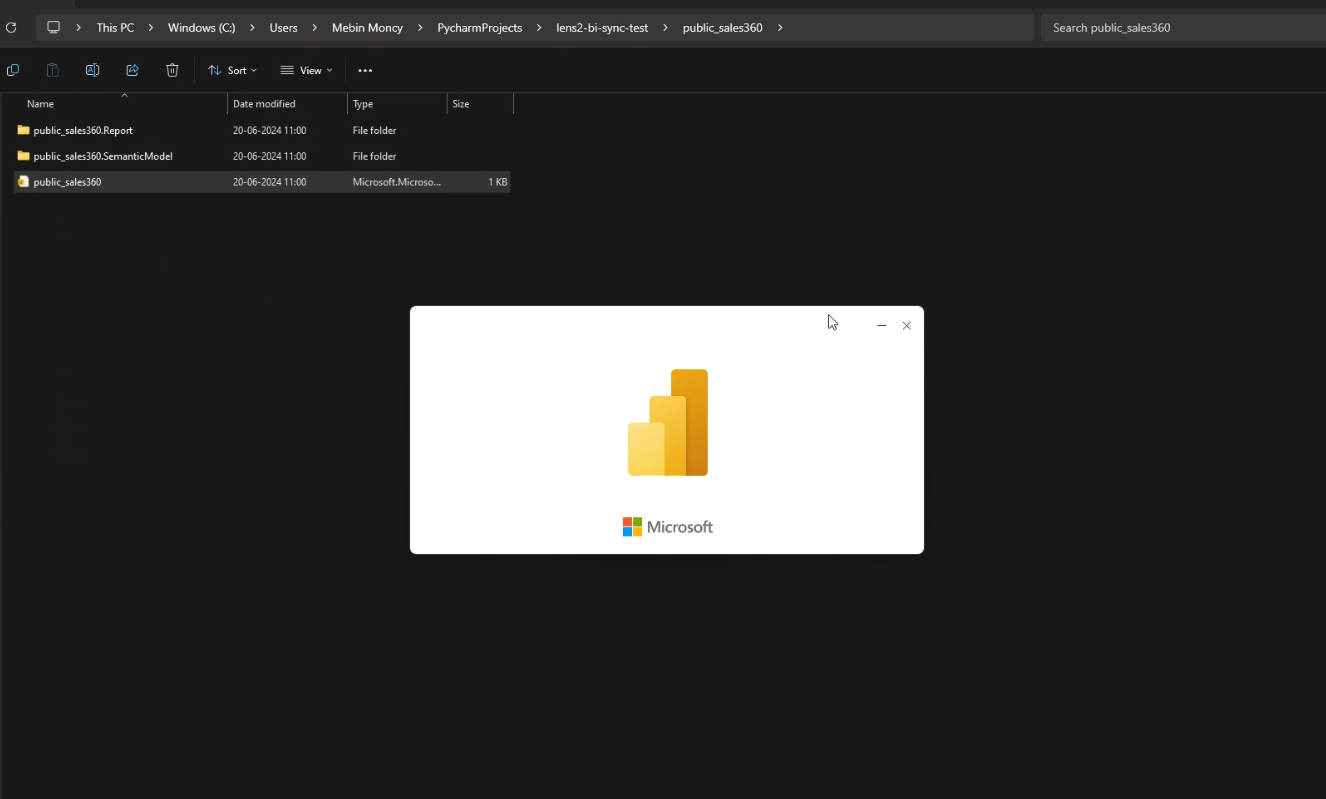Click the Search public_sales360 field
The height and width of the screenshot is (799, 1326).
pyautogui.click(x=1183, y=28)
